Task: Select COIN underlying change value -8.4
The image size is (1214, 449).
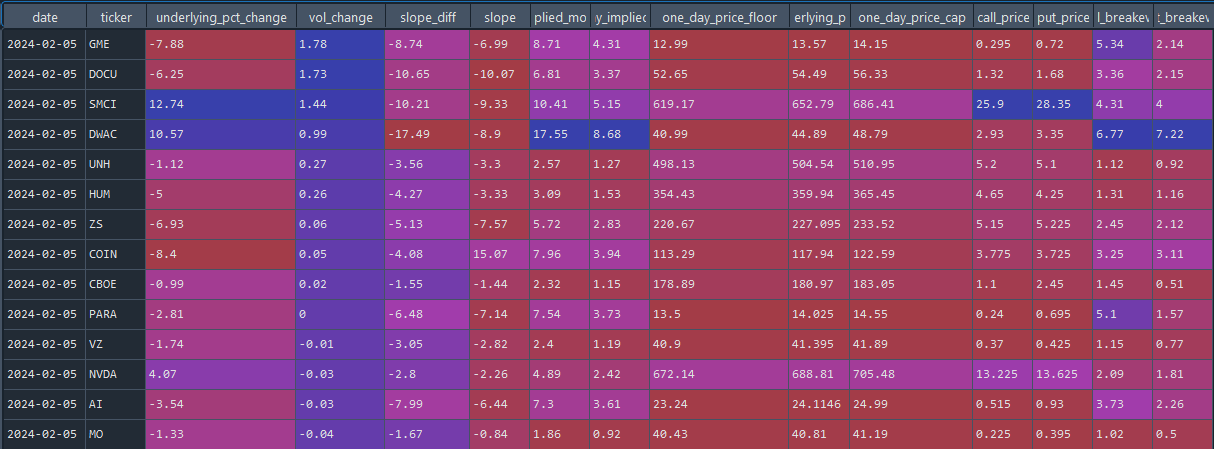Action: point(222,255)
